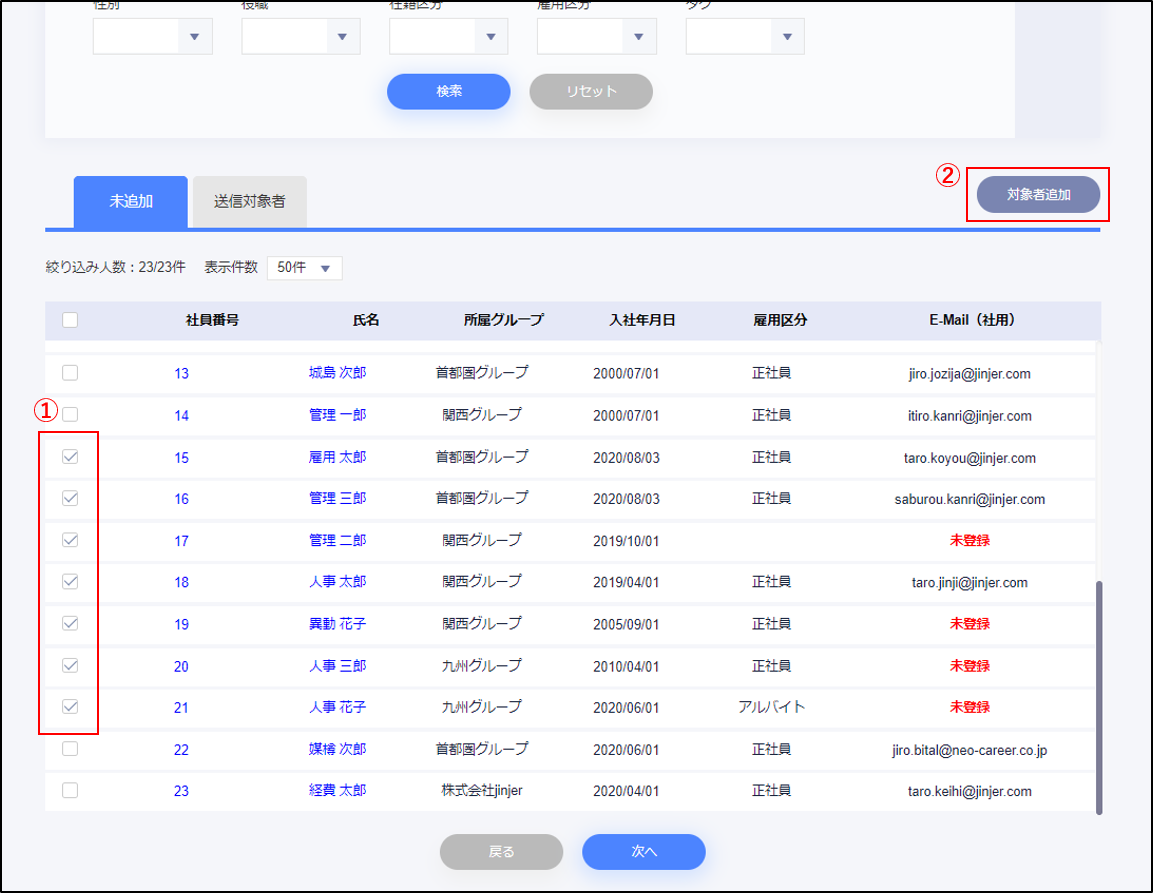Screen dimensions: 1153x893
Task: Click employee number 17 link
Action: point(182,541)
